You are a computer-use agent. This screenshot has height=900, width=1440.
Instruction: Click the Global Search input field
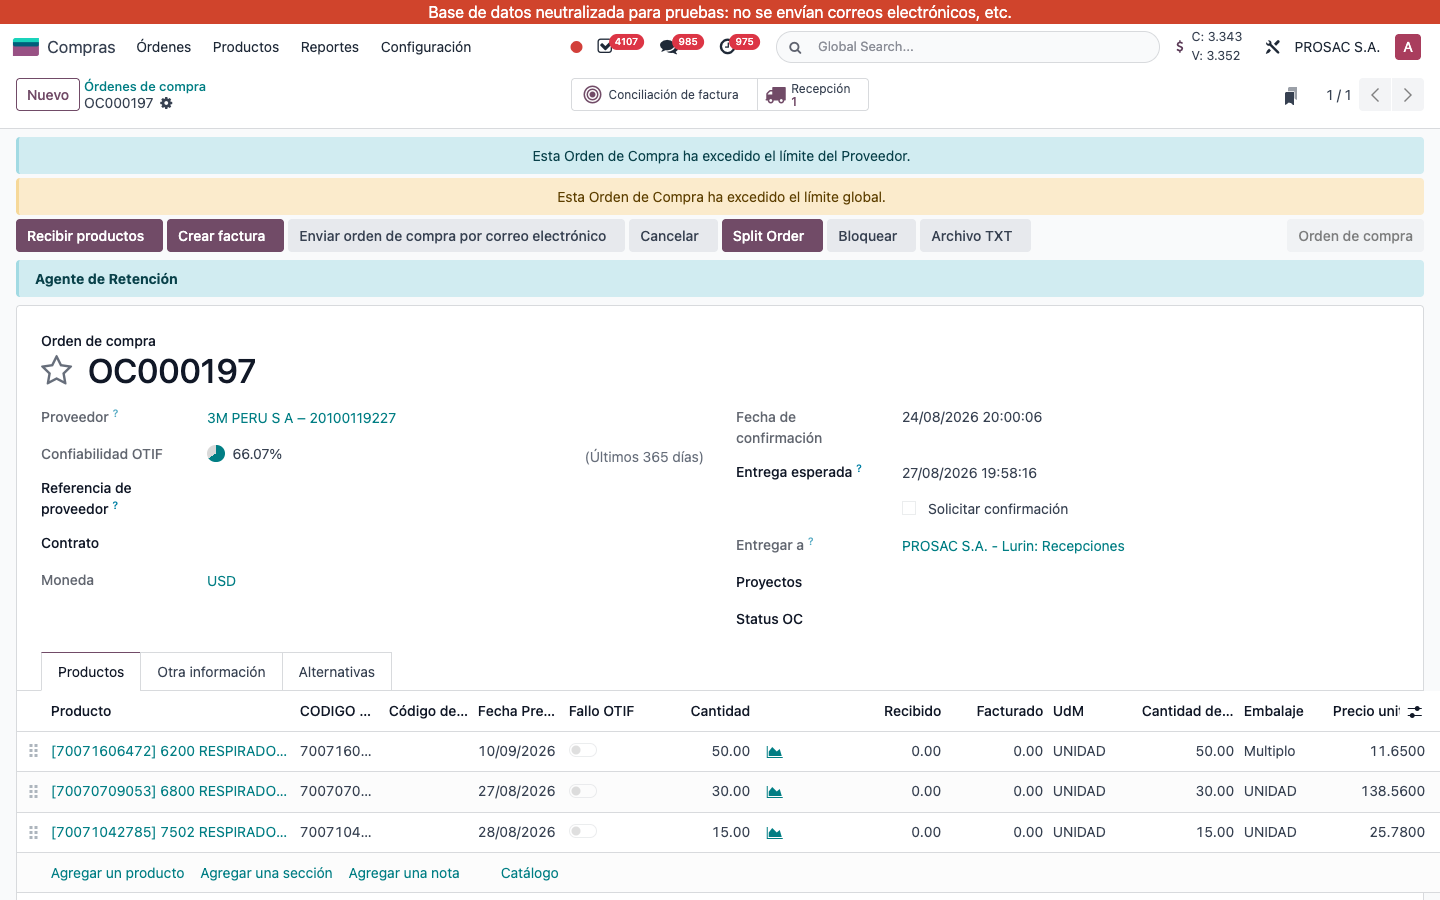pos(980,47)
